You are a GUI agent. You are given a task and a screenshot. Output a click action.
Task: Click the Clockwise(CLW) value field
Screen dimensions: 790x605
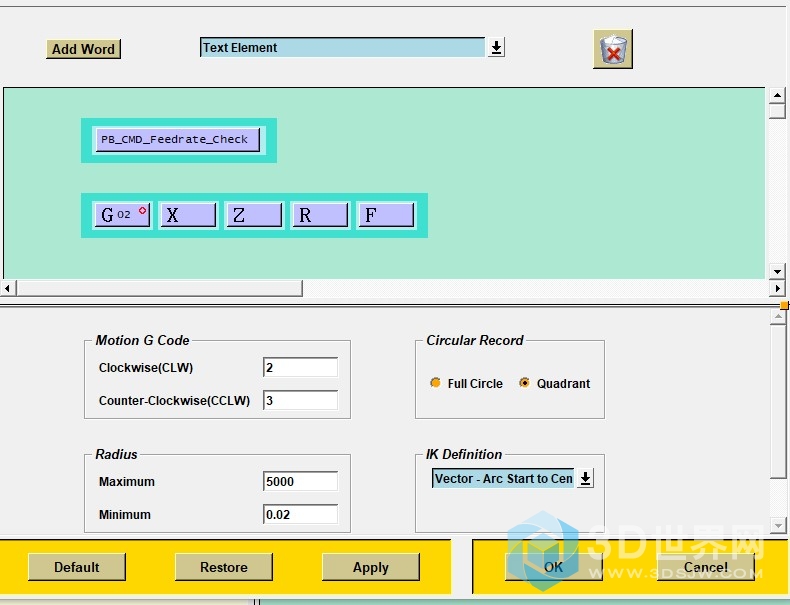coord(300,367)
